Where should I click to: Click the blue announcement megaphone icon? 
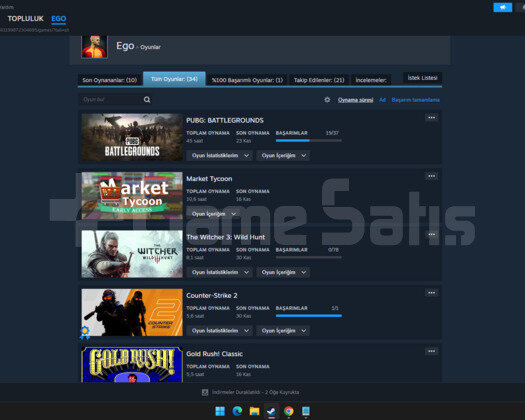click(503, 7)
